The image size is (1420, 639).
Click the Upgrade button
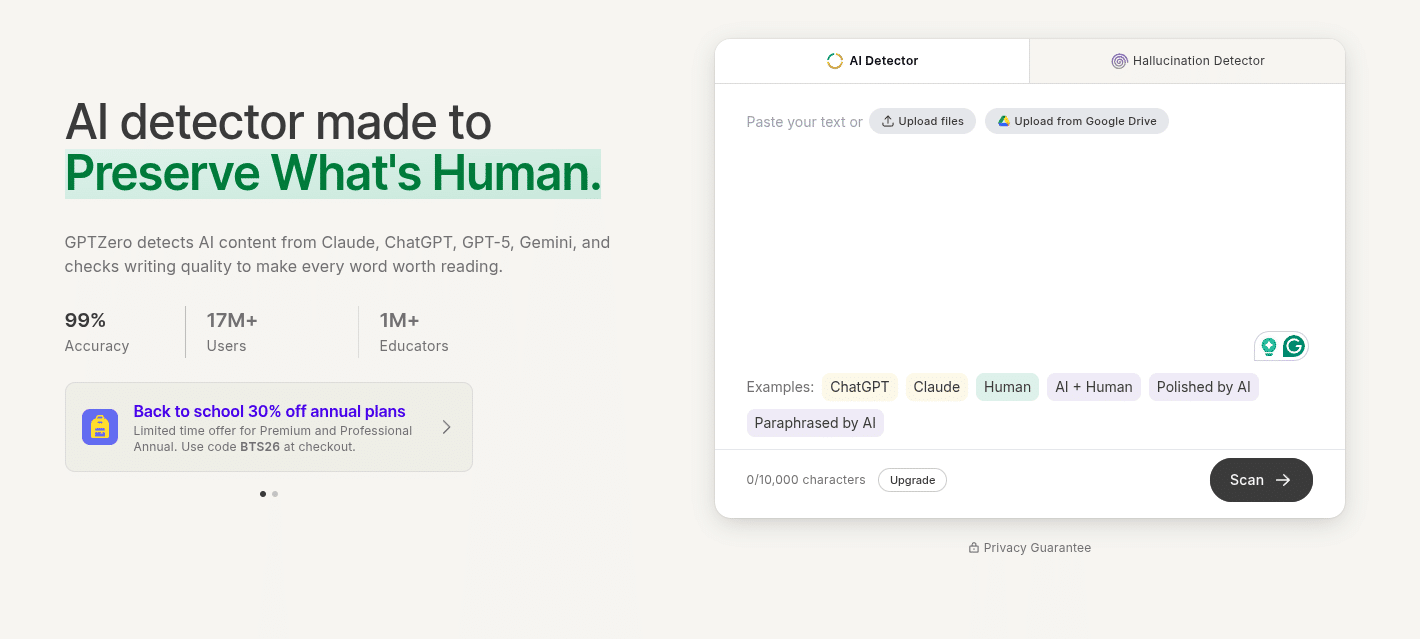coord(912,480)
